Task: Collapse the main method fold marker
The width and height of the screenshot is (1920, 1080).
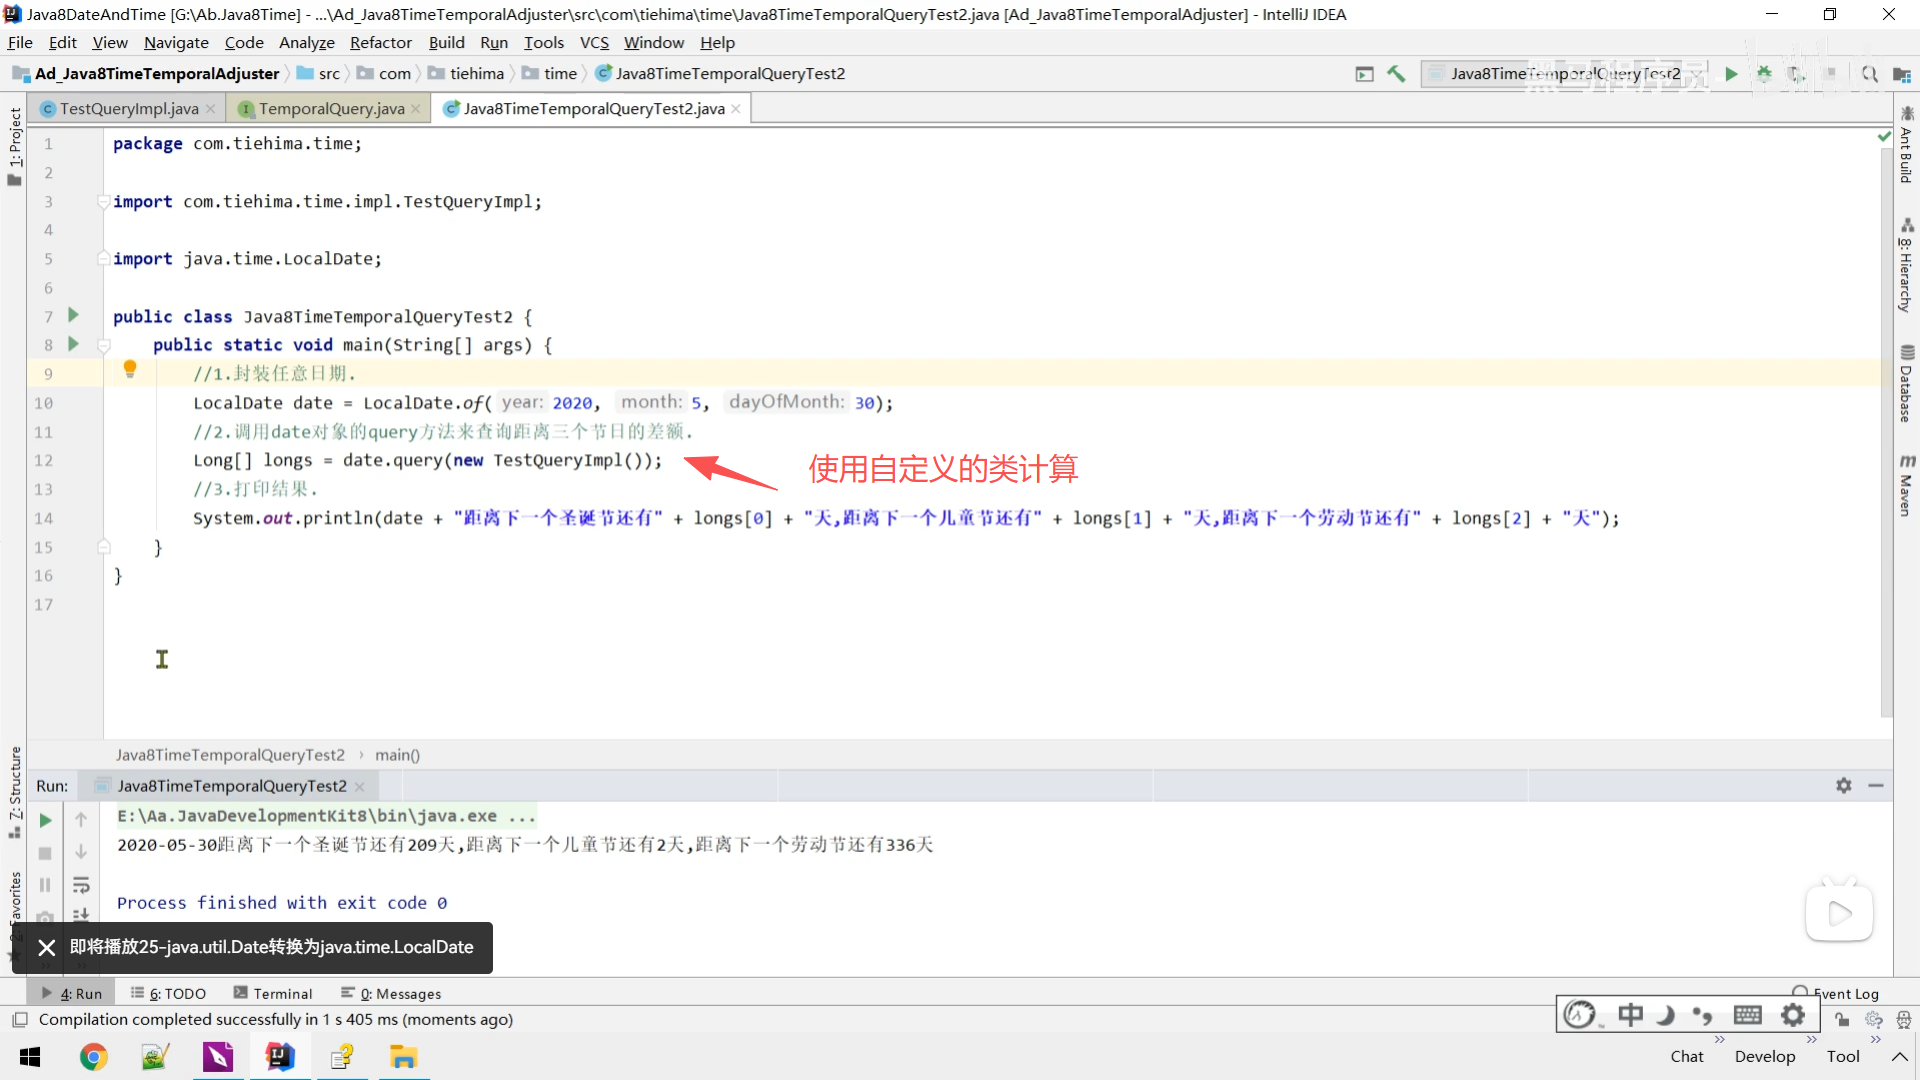Action: pos(103,345)
